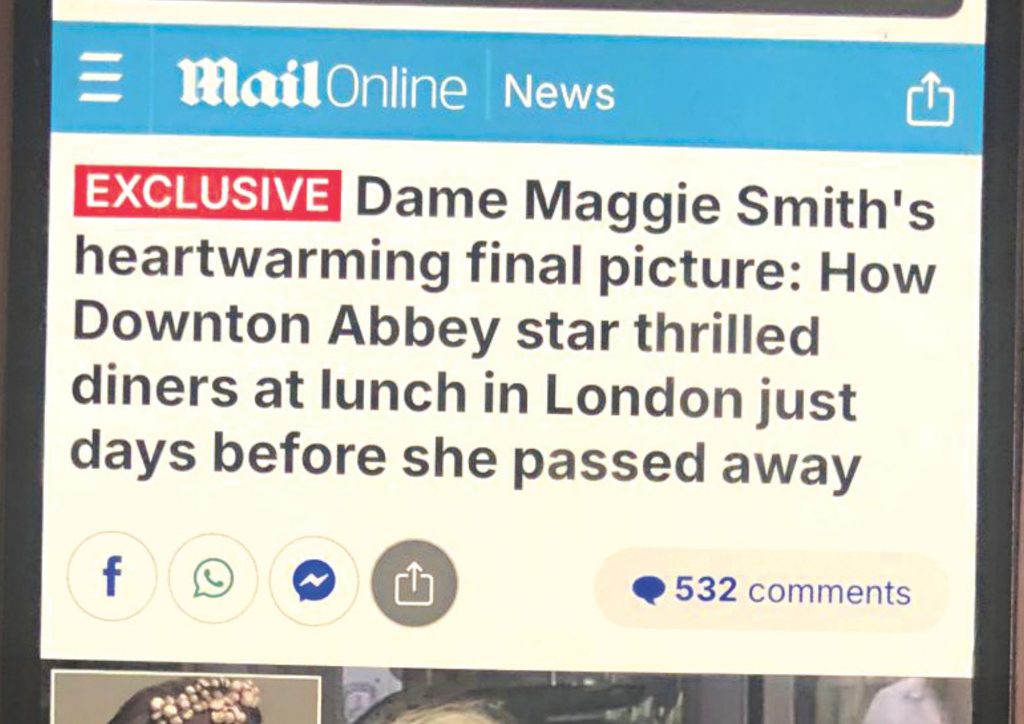
Task: Click the 532 comment count number
Action: click(x=706, y=590)
